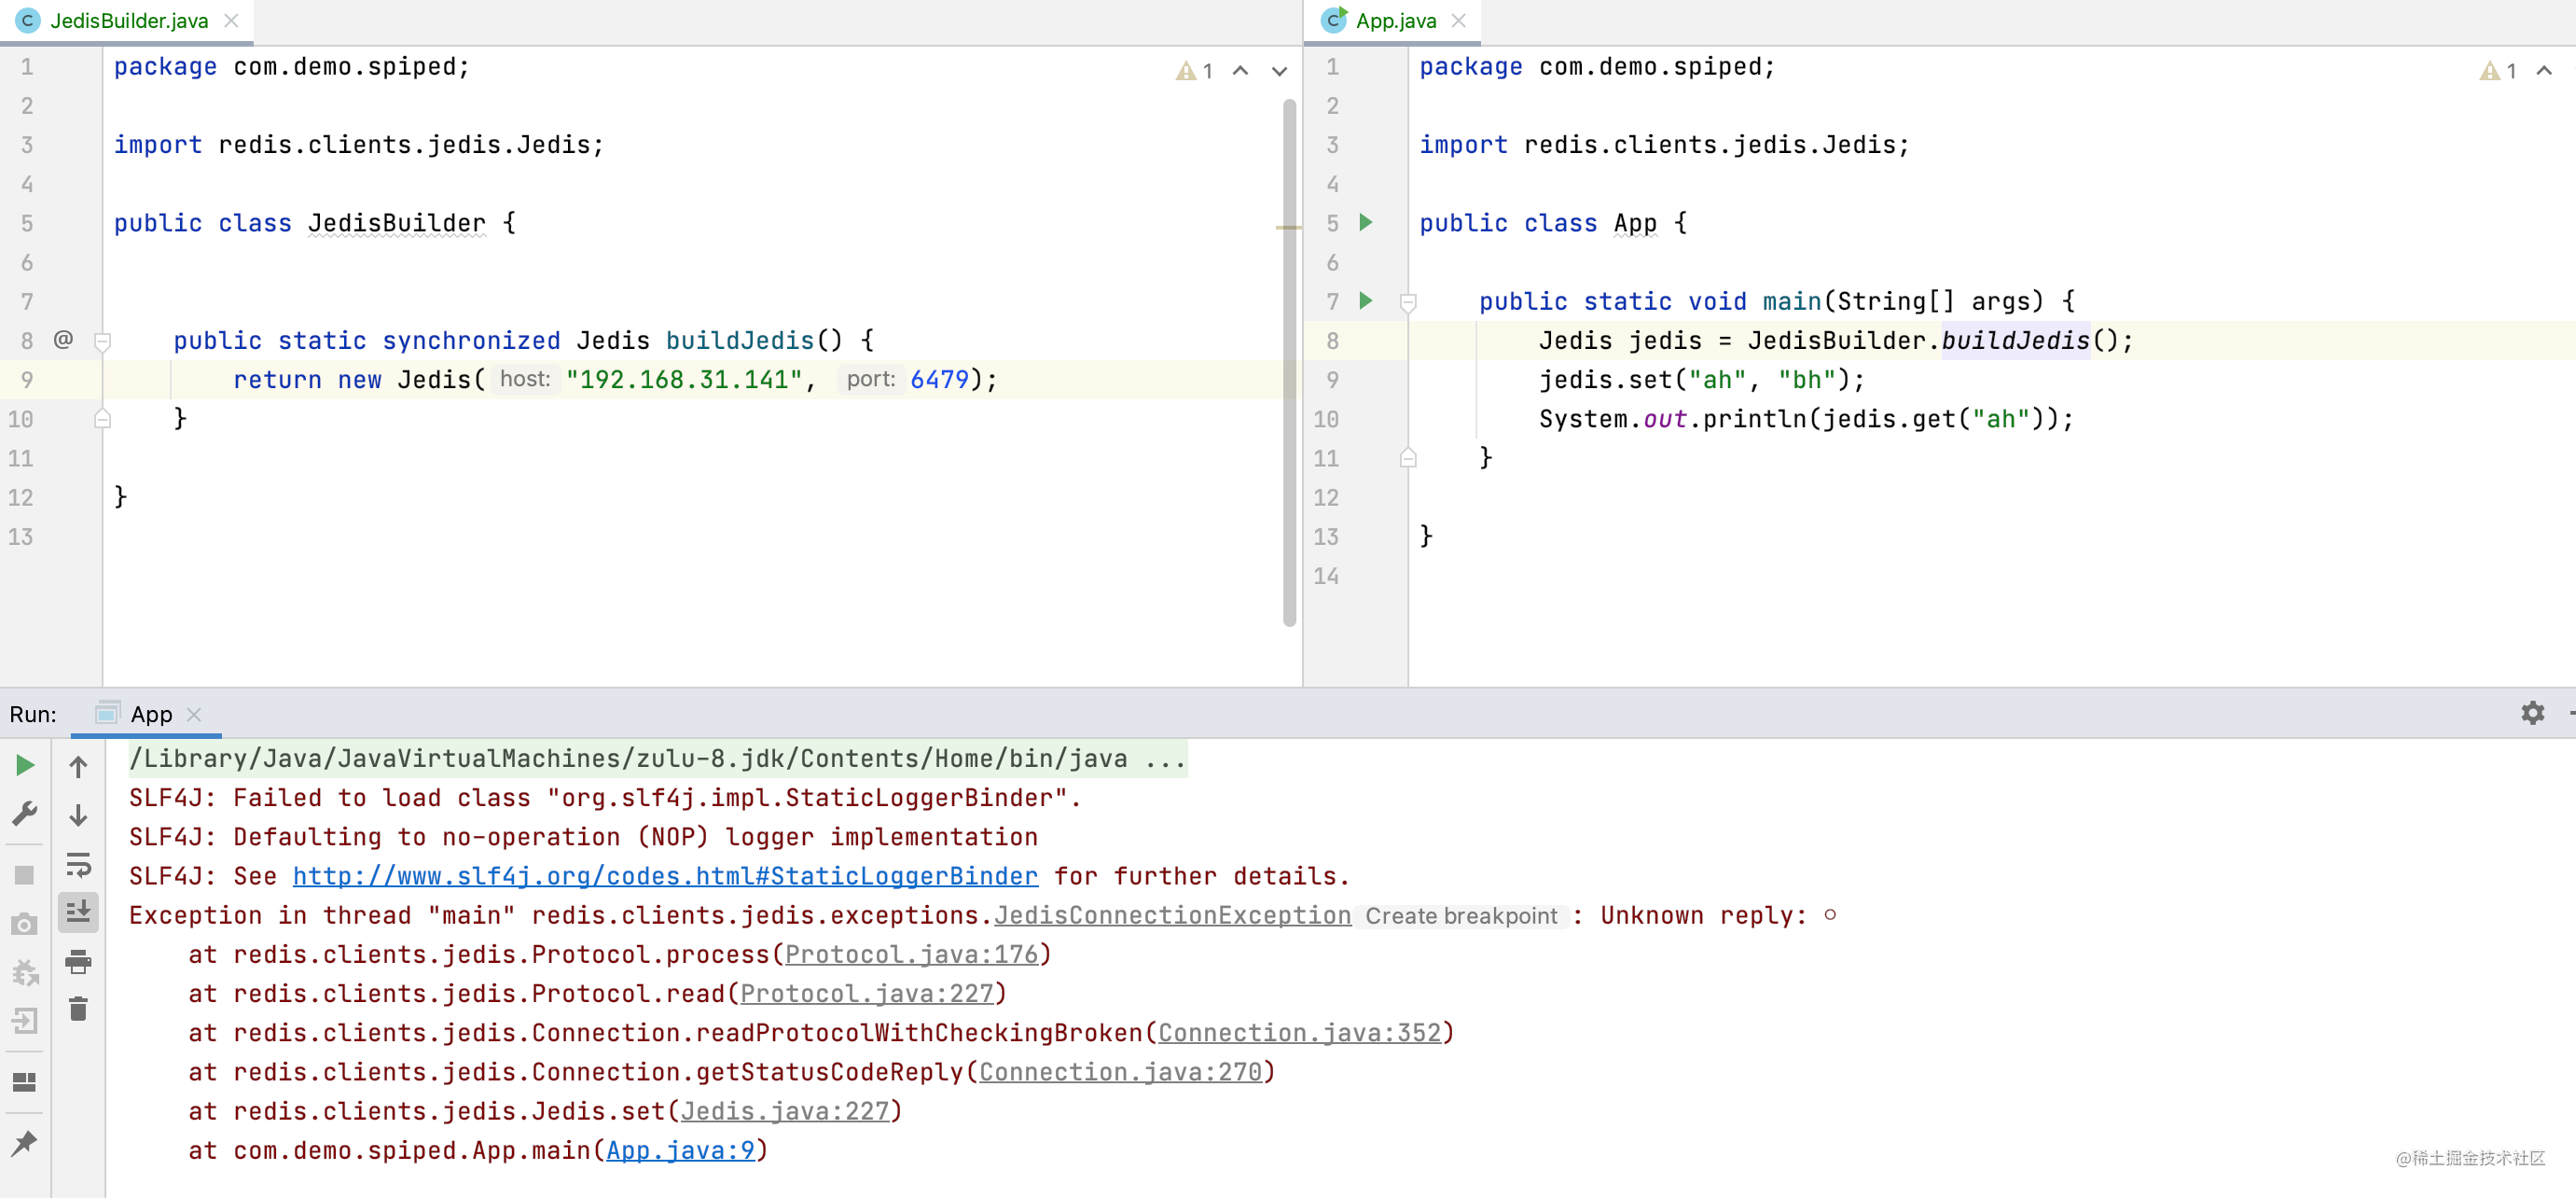Click the port number 6479
The height and width of the screenshot is (1198, 2576).
point(939,379)
